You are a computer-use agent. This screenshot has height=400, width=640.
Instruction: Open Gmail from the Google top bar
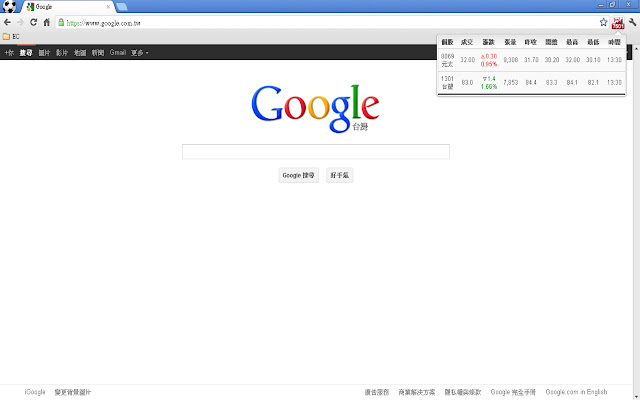coord(118,53)
